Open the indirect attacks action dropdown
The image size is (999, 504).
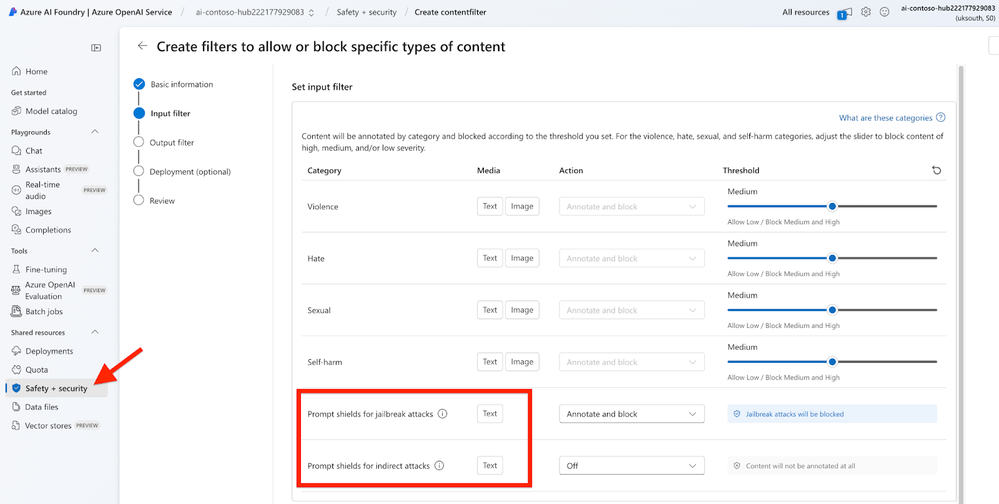click(x=631, y=466)
